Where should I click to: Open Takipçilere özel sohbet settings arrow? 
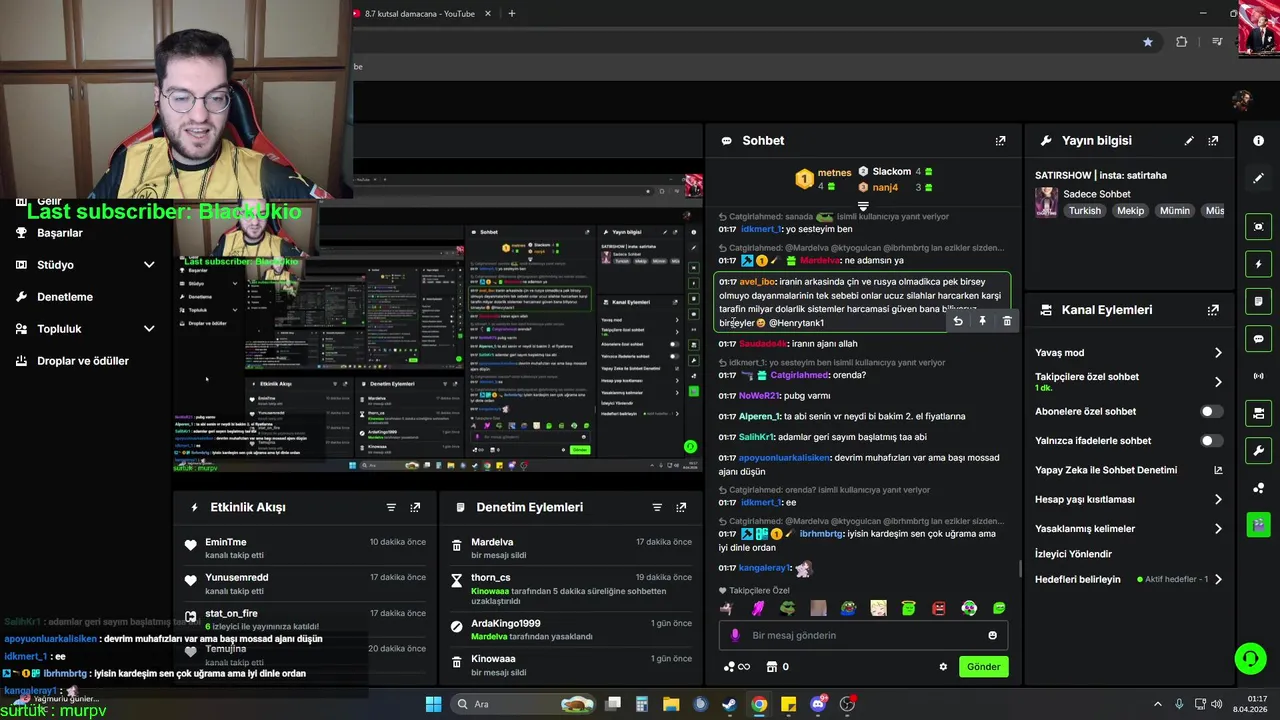[1218, 382]
